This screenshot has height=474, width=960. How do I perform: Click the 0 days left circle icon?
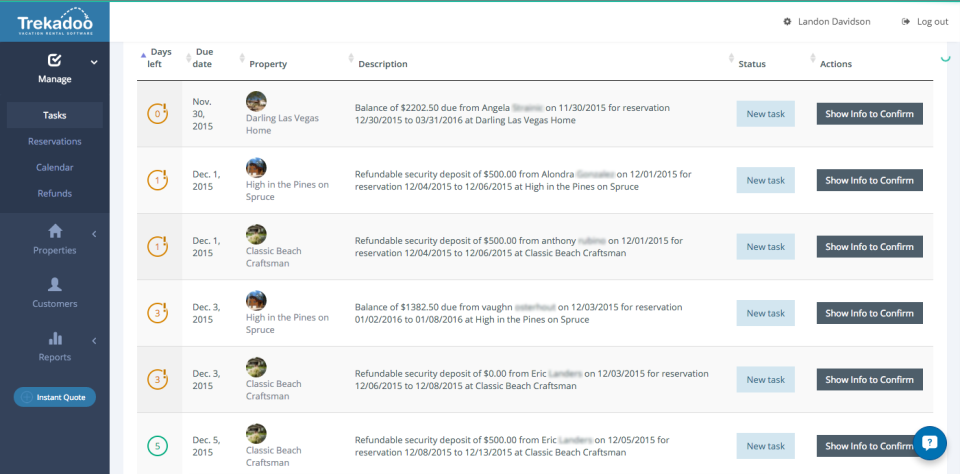point(157,114)
